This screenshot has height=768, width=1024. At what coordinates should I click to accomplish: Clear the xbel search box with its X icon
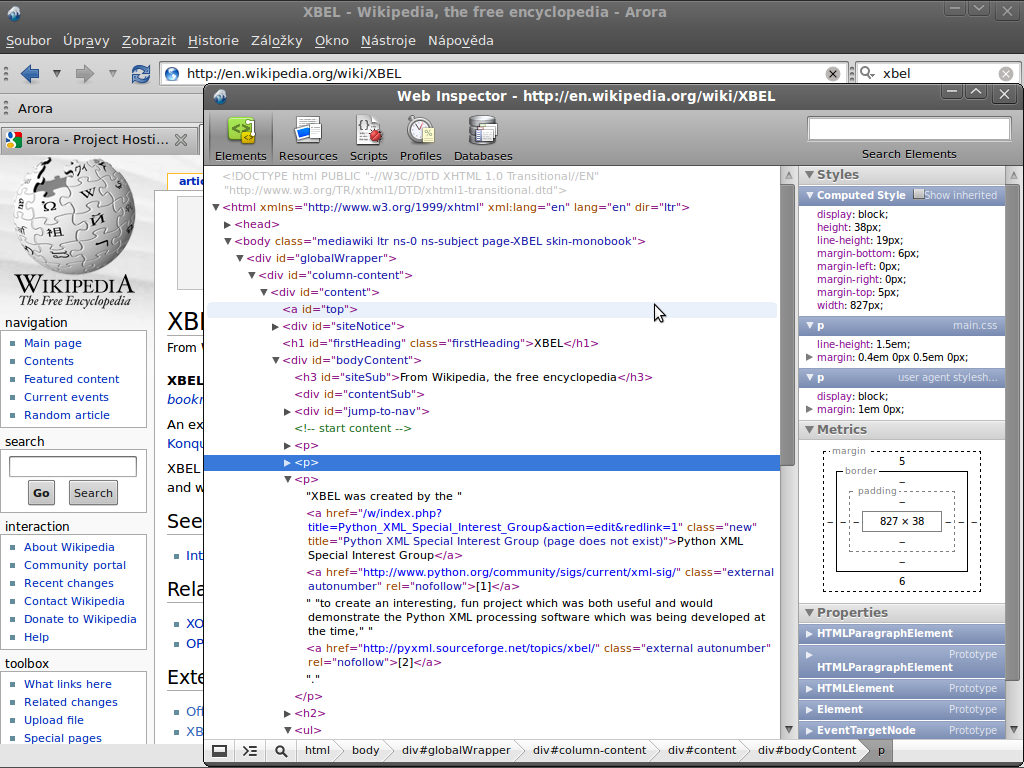pyautogui.click(x=1006, y=74)
